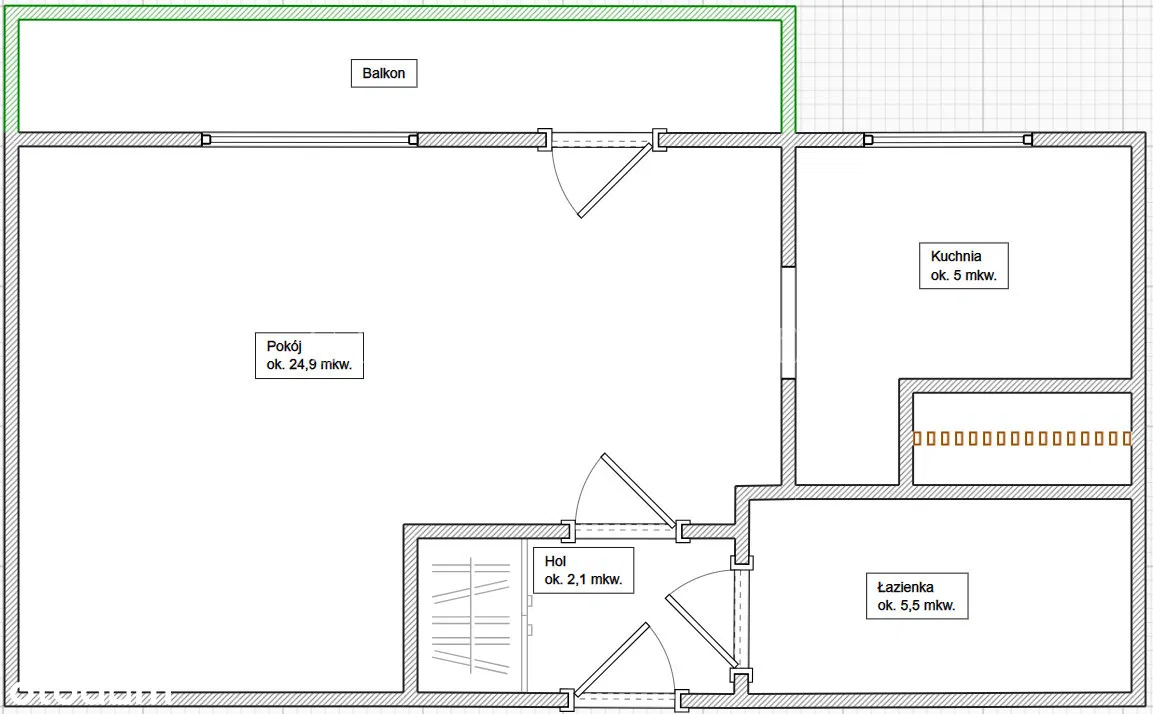The height and width of the screenshot is (714, 1153).
Task: Select the Pokój window on the balcony wall
Action: (x=310, y=140)
